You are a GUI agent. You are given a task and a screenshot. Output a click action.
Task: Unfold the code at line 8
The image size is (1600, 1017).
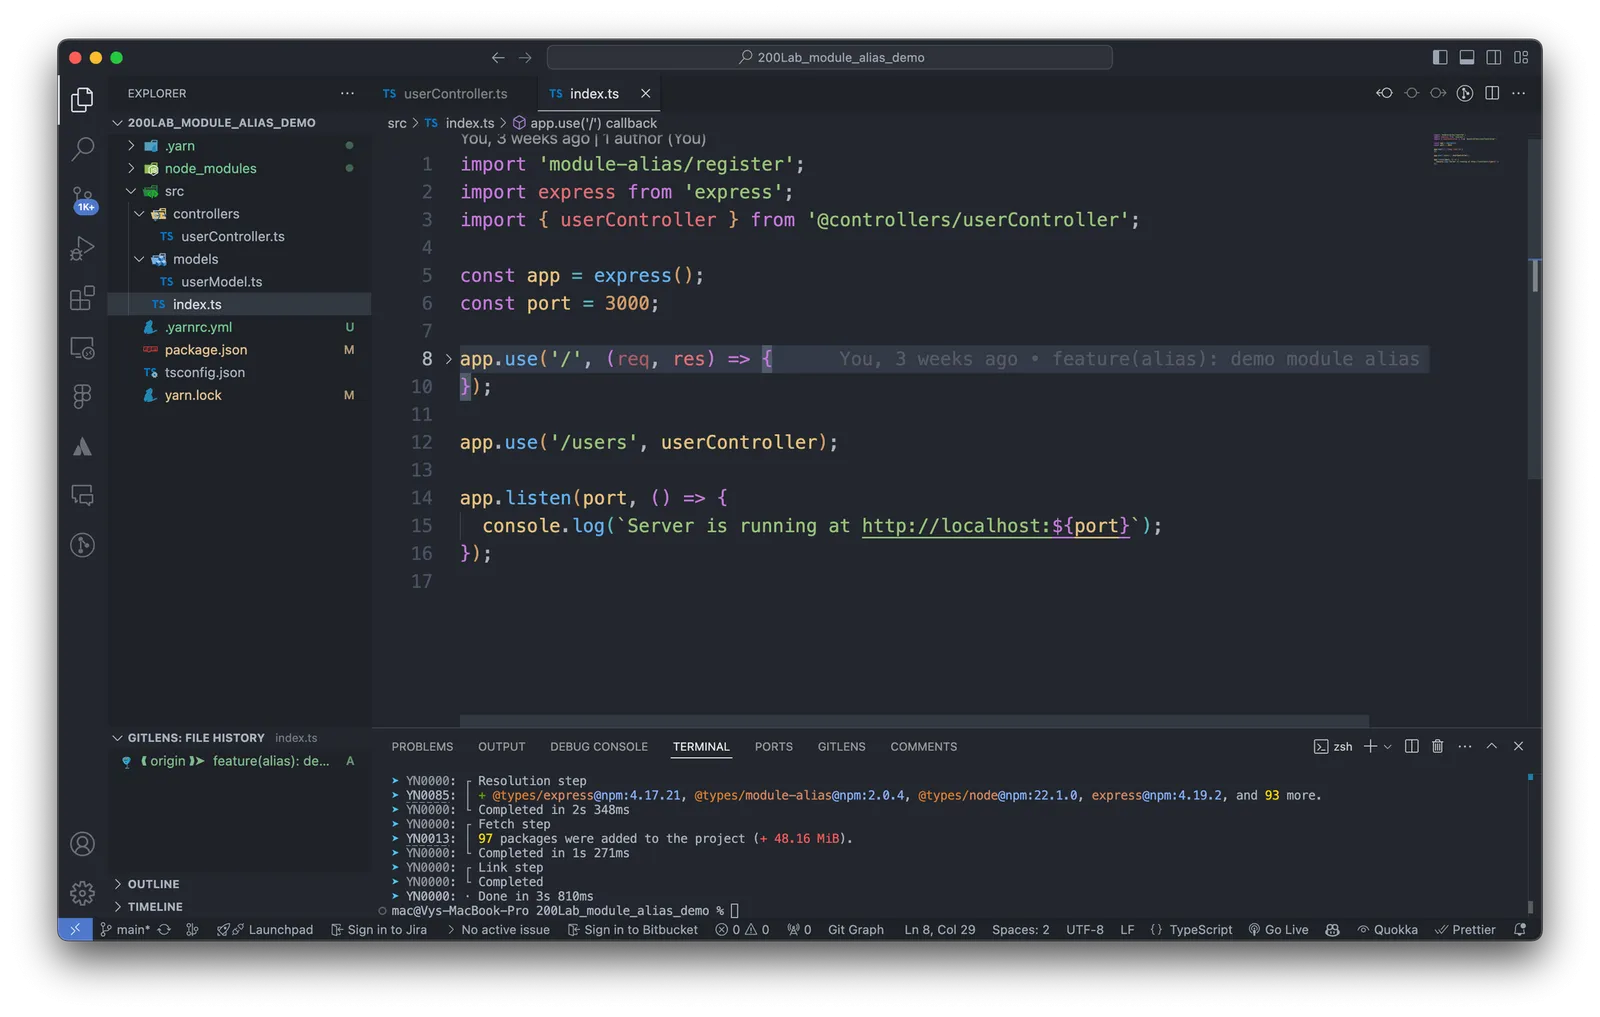(x=448, y=359)
